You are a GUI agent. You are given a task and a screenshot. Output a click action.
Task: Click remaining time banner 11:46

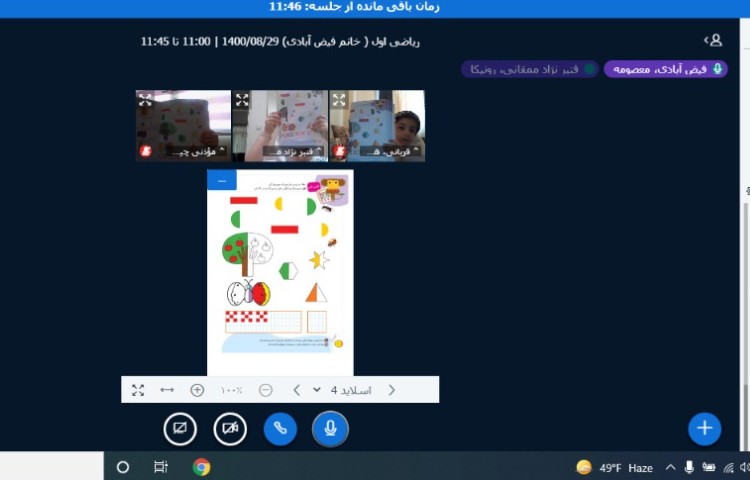(x=354, y=7)
